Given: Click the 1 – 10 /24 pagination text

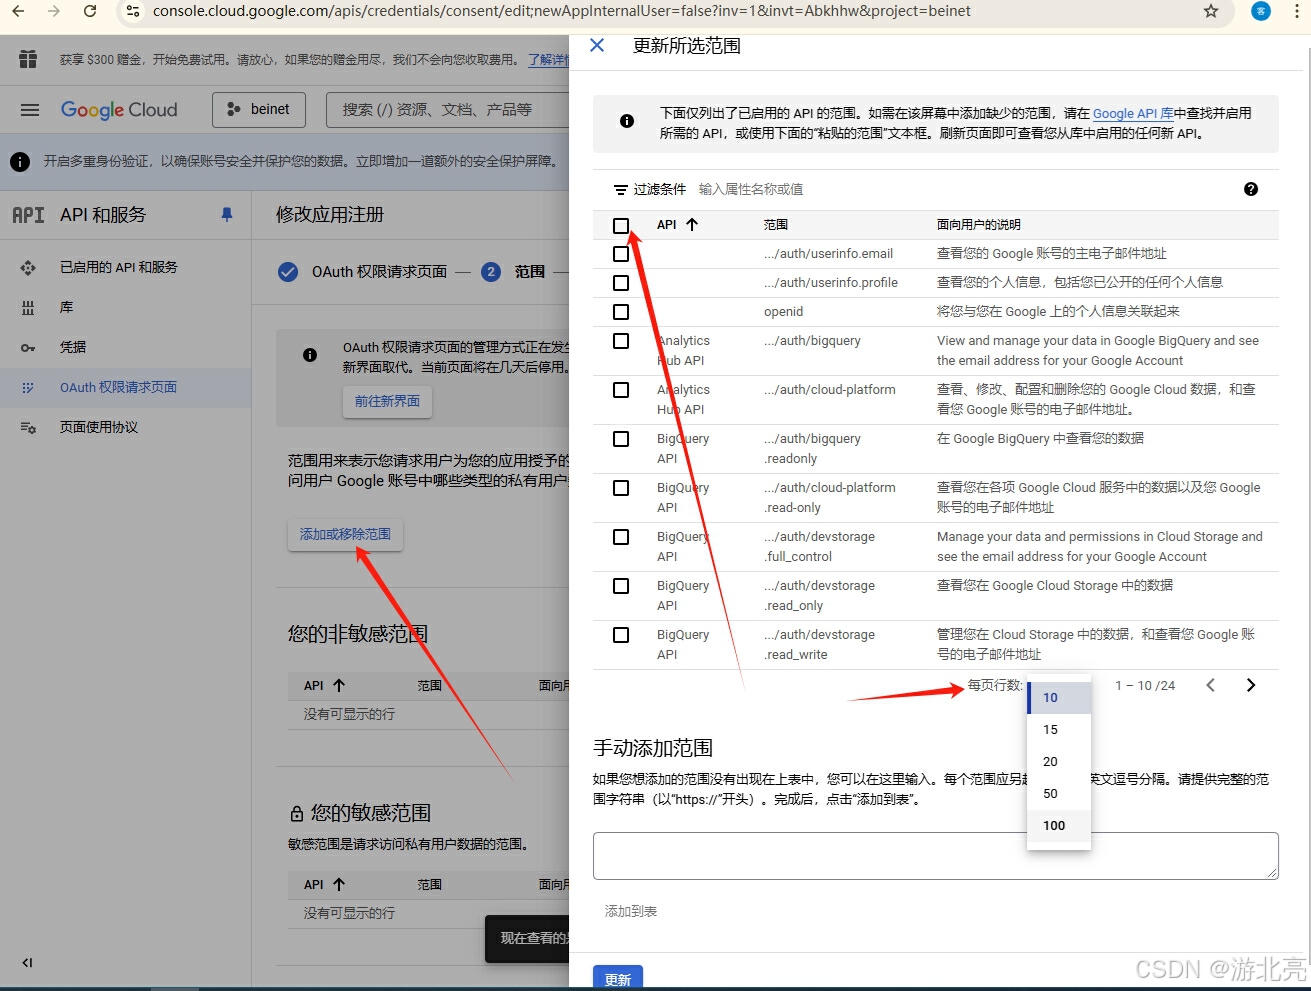Looking at the screenshot, I should pyautogui.click(x=1145, y=686).
